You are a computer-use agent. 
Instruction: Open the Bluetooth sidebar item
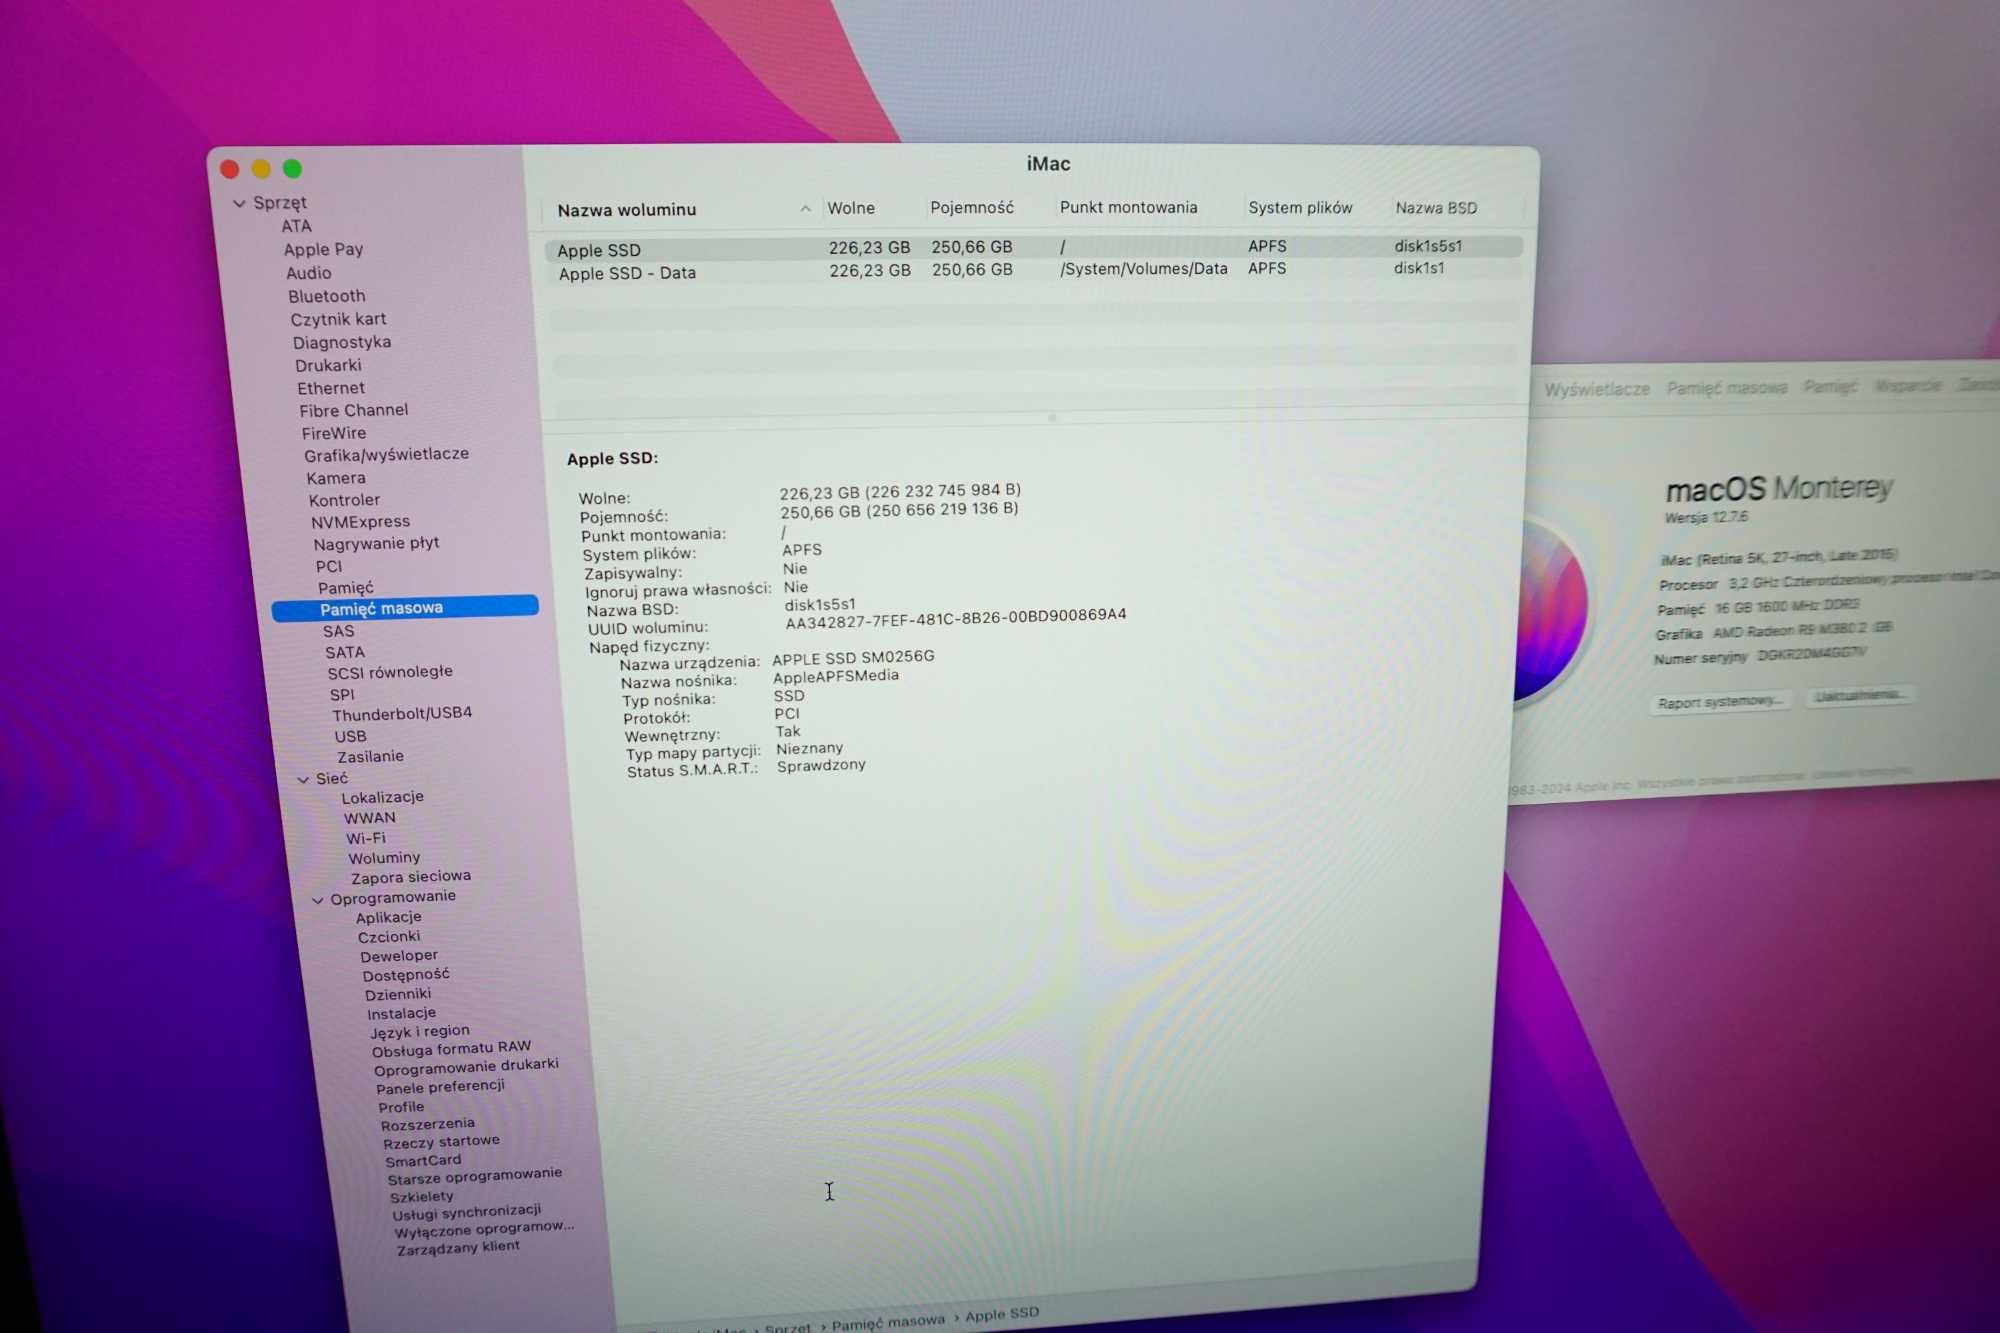pos(327,296)
